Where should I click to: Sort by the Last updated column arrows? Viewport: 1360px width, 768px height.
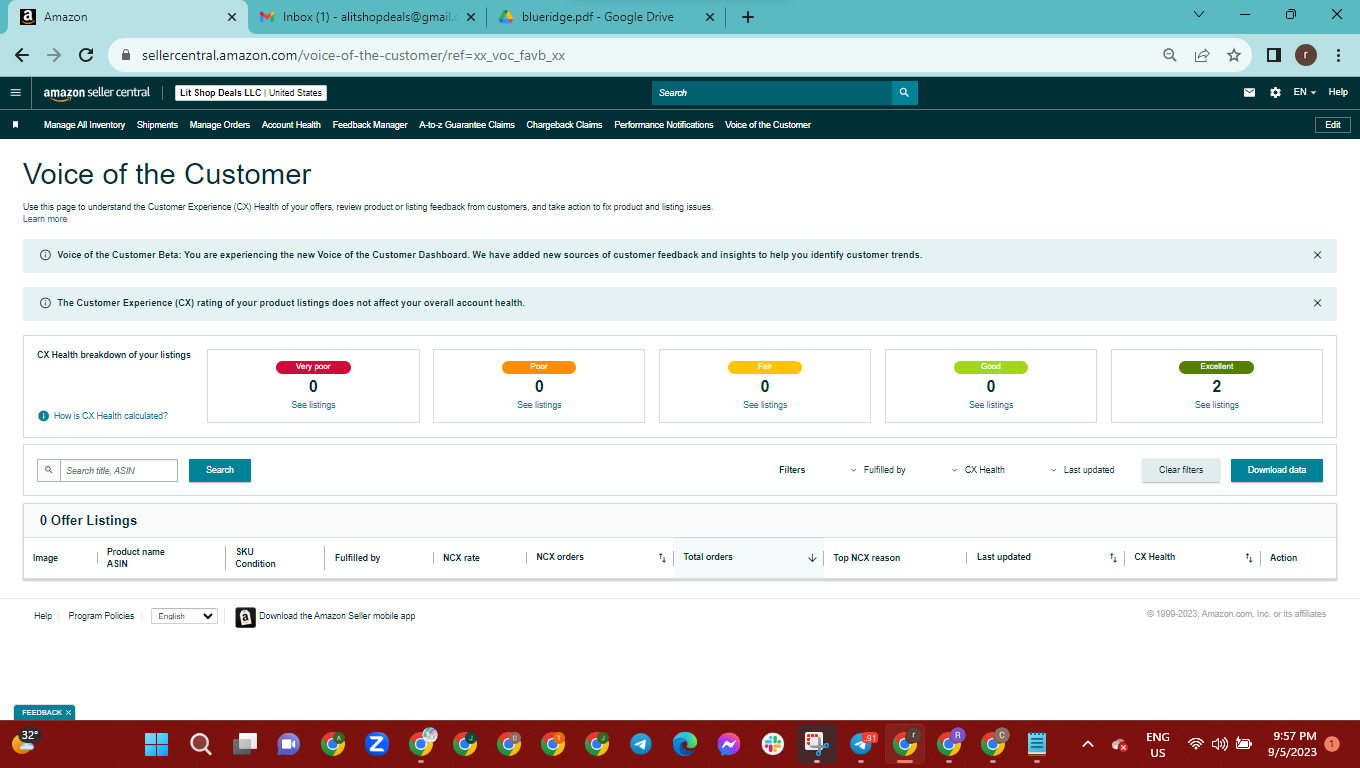(1113, 558)
